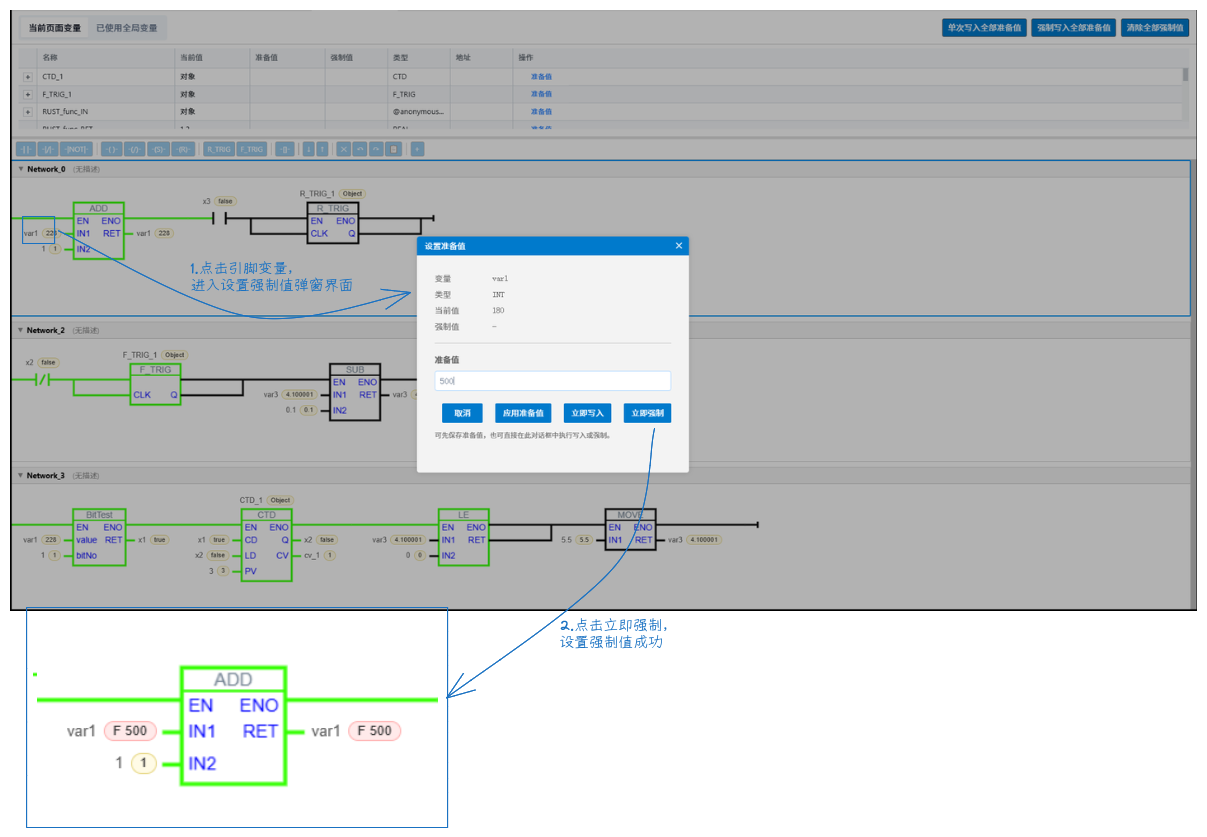Click the plus toolbar icon
This screenshot has width=1207, height=837.
tap(417, 149)
